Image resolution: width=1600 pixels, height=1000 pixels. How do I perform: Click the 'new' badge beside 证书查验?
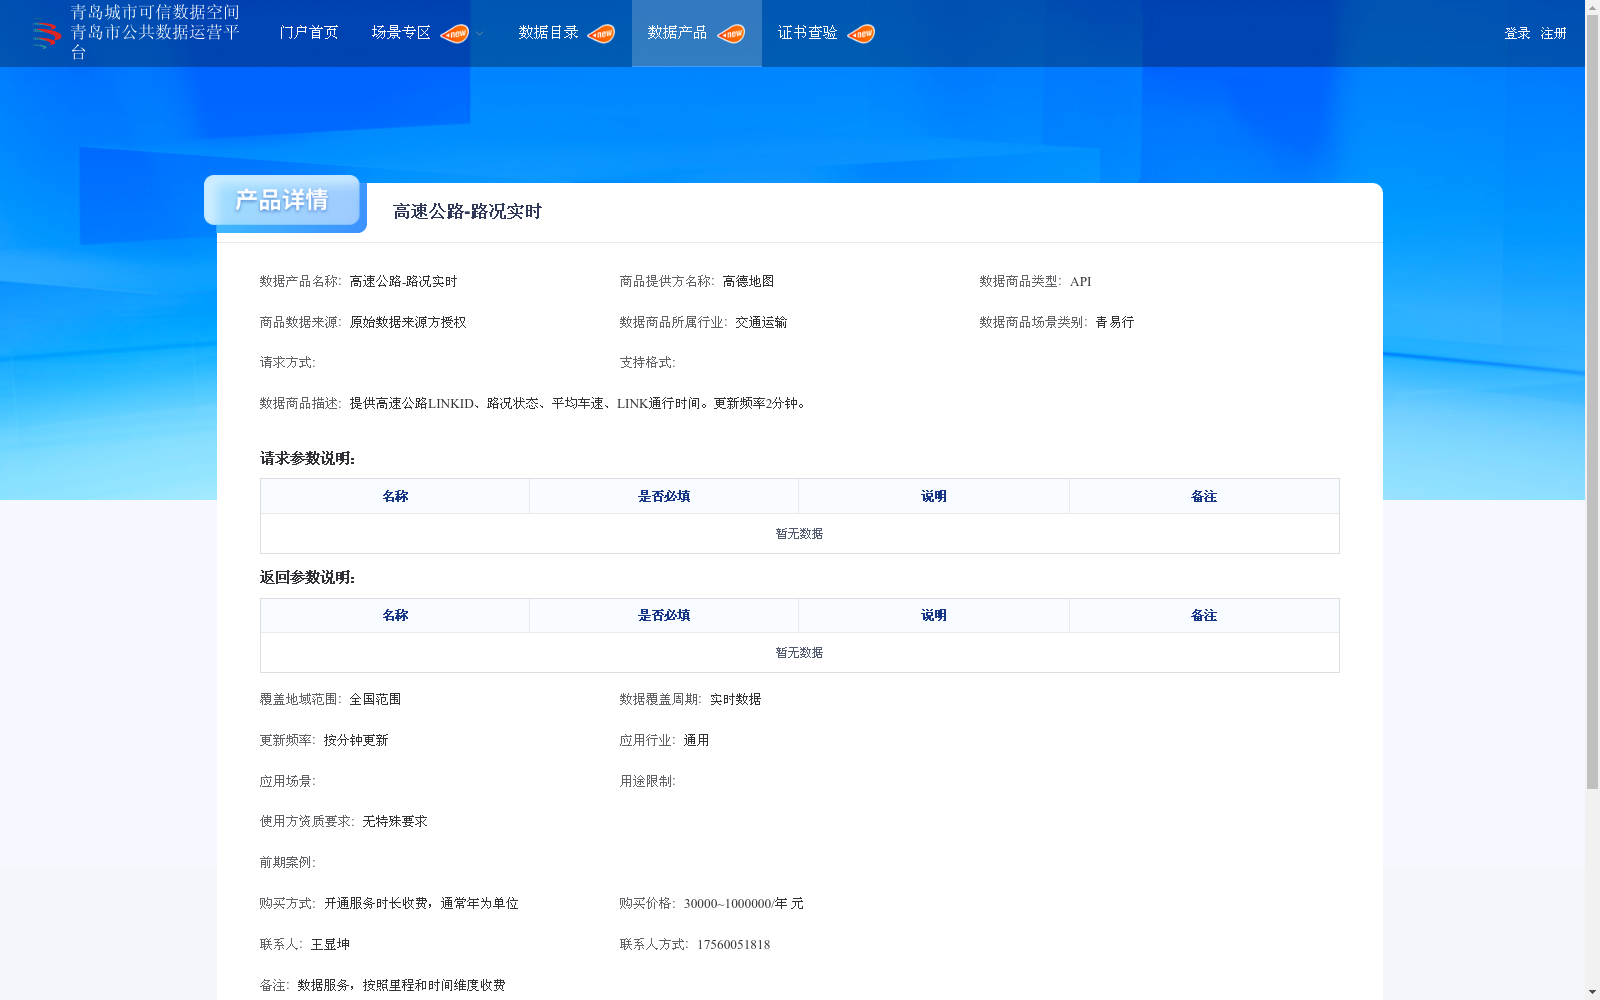tap(860, 33)
